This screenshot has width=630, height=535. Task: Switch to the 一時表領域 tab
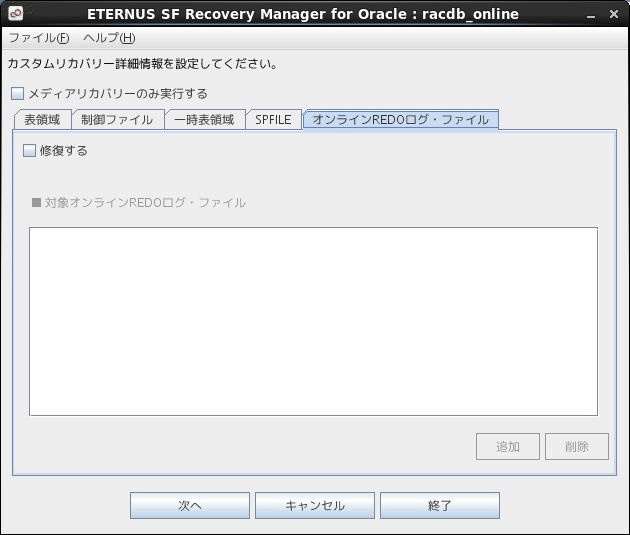205,120
